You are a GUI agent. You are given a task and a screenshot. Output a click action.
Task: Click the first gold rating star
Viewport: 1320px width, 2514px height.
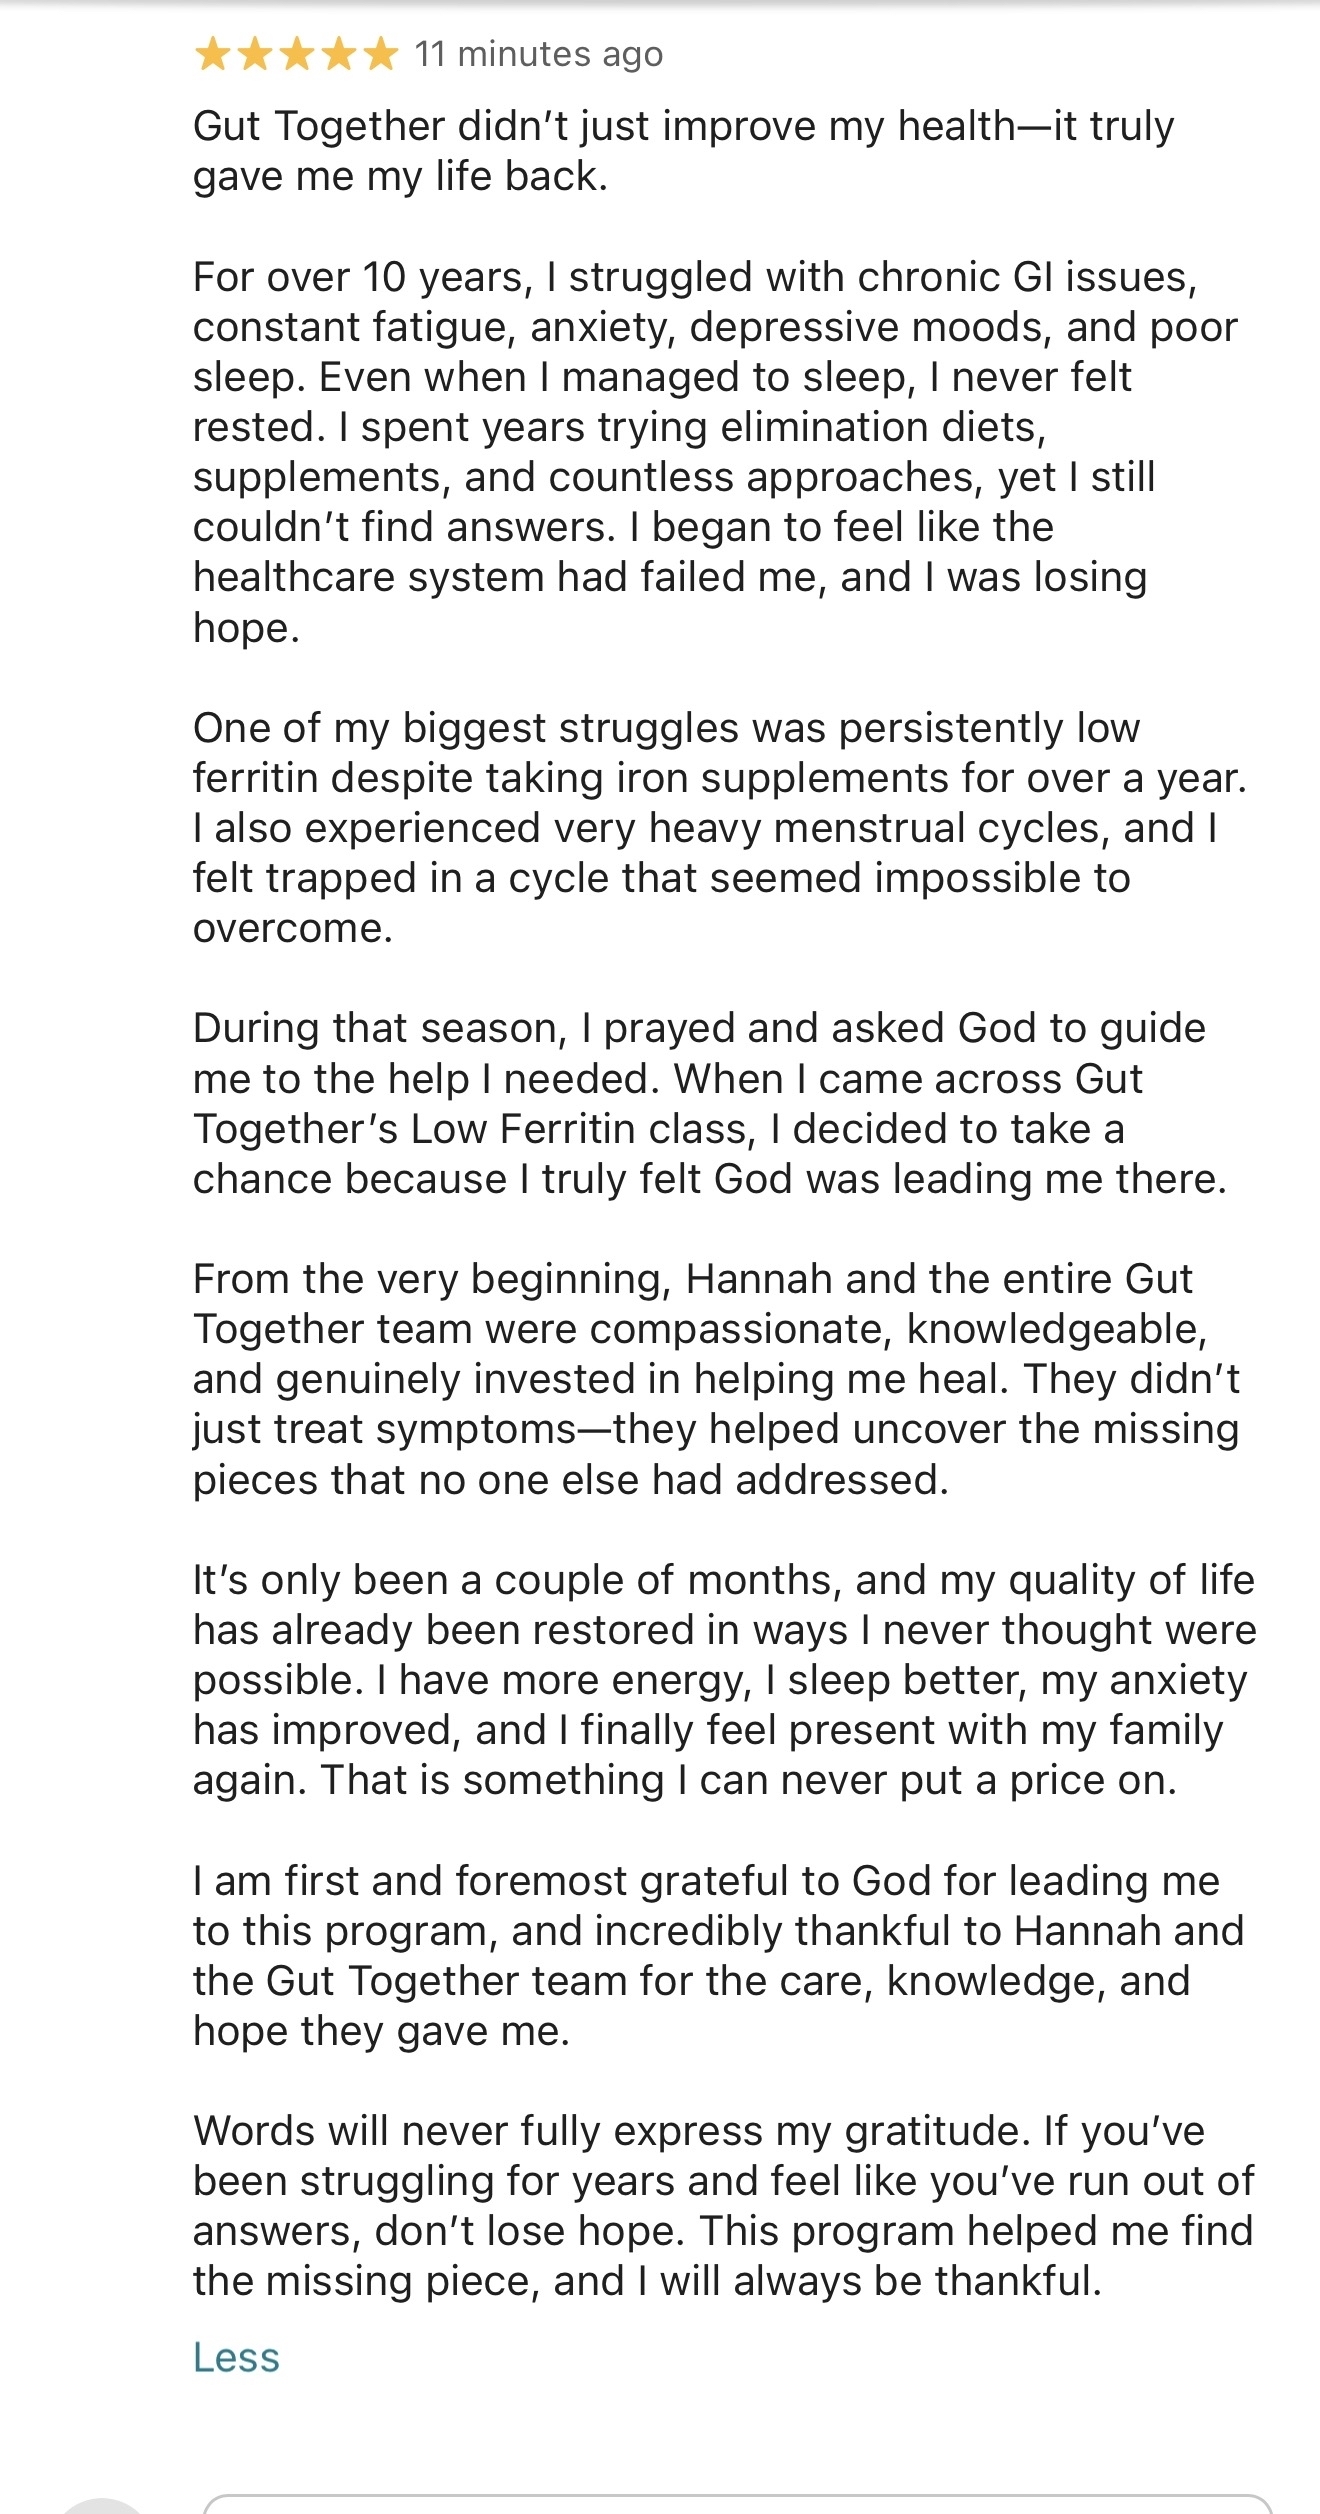(213, 54)
